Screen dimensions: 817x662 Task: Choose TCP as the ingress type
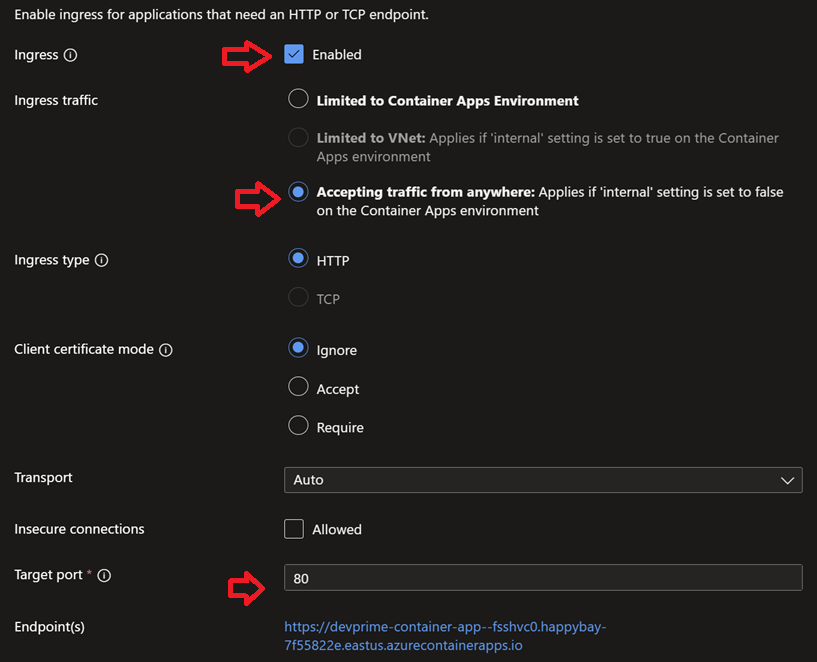point(298,299)
